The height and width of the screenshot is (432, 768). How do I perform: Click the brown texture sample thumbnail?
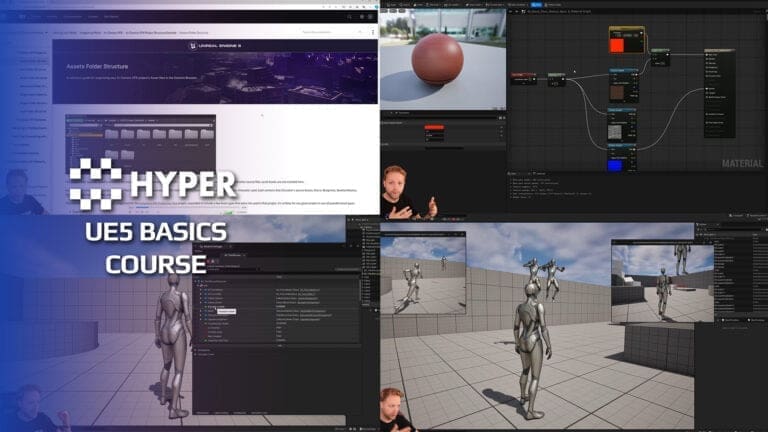(616, 92)
